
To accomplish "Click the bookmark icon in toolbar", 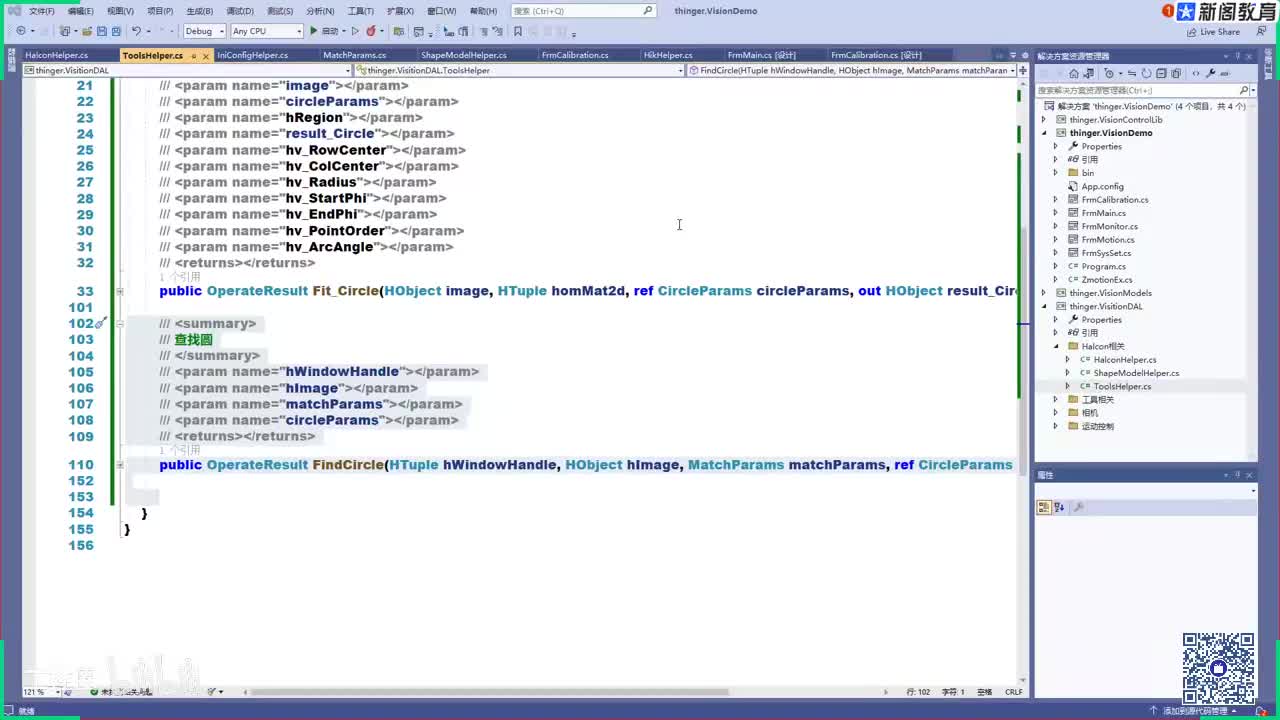I will click(x=518, y=31).
